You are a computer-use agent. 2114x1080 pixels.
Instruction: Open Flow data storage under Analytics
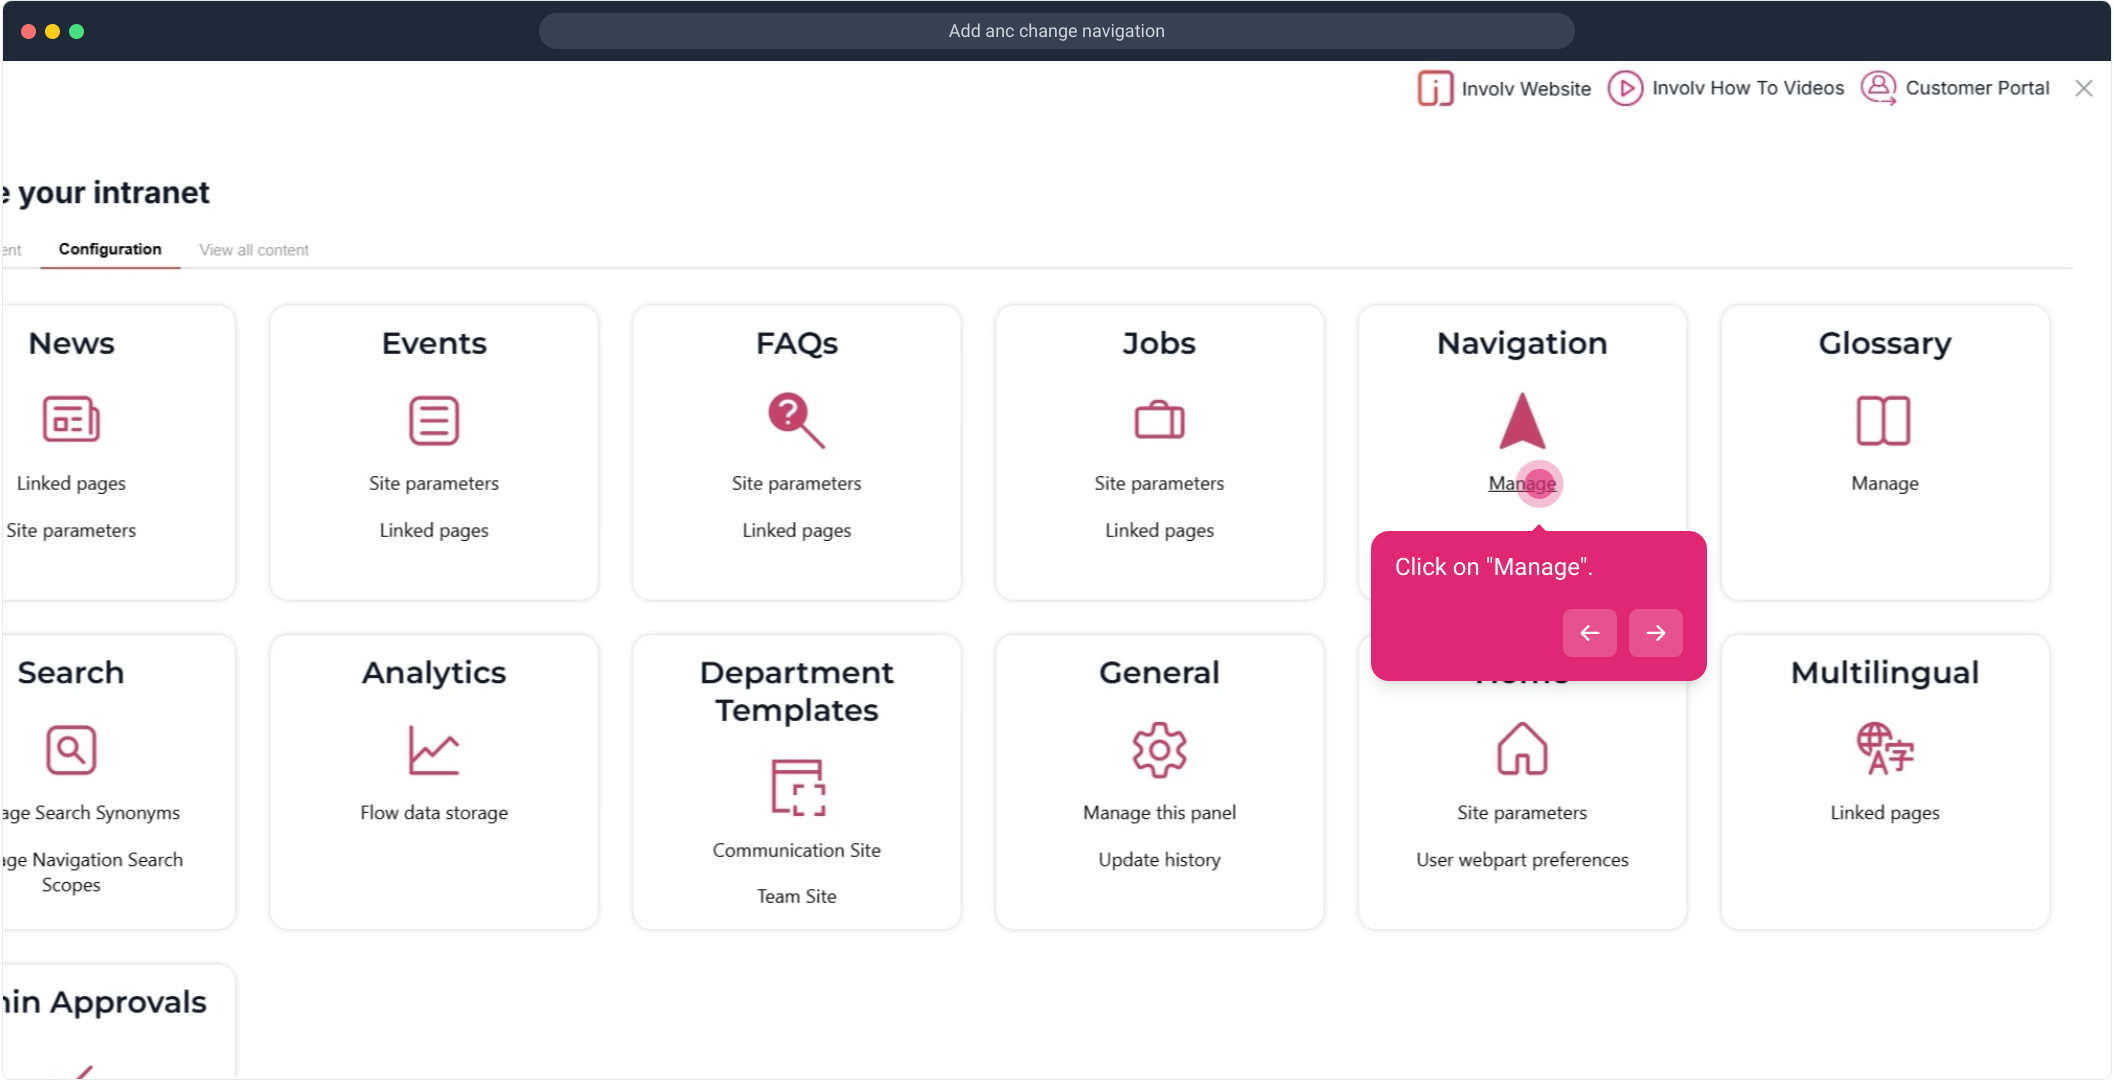click(434, 813)
